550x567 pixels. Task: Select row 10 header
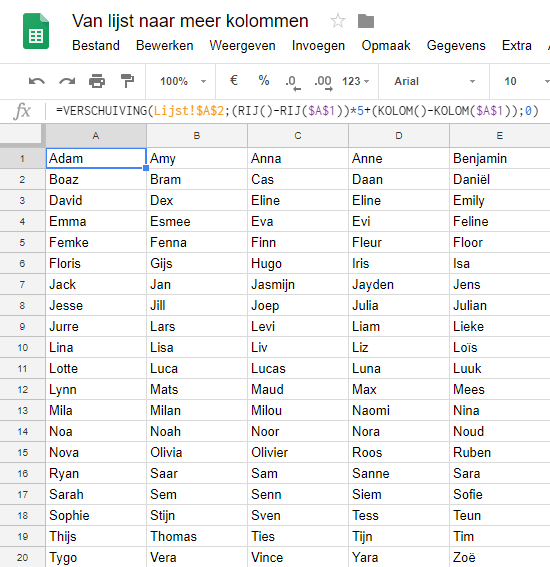[22, 348]
